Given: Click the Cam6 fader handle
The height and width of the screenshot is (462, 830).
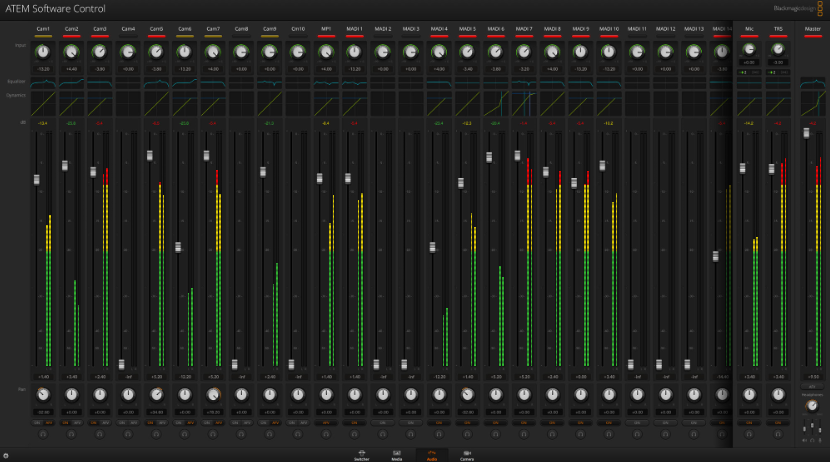Looking at the screenshot, I should pyautogui.click(x=178, y=247).
